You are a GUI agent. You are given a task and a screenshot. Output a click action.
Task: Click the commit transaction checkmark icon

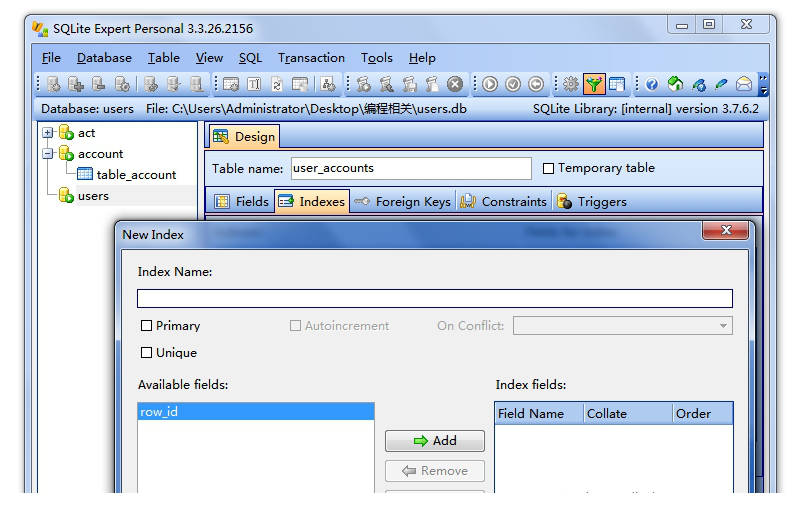[513, 84]
